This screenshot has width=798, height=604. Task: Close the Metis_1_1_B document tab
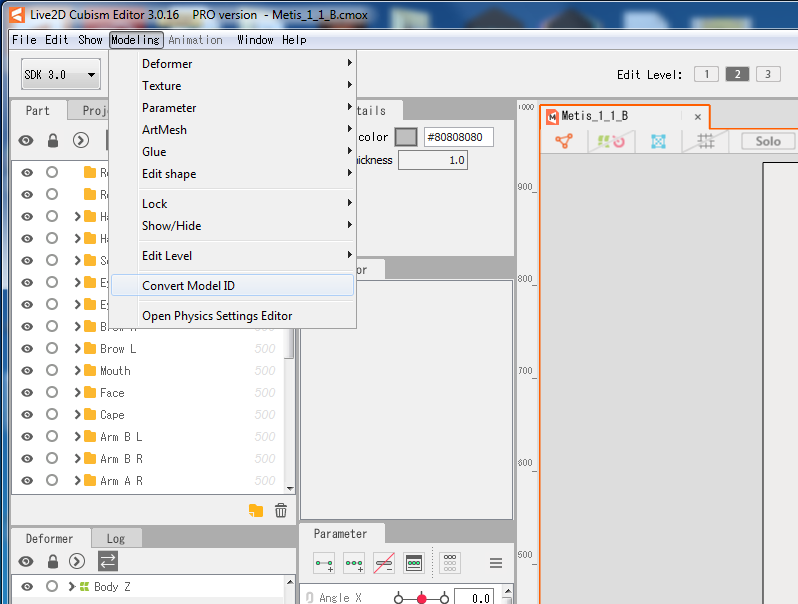point(698,117)
